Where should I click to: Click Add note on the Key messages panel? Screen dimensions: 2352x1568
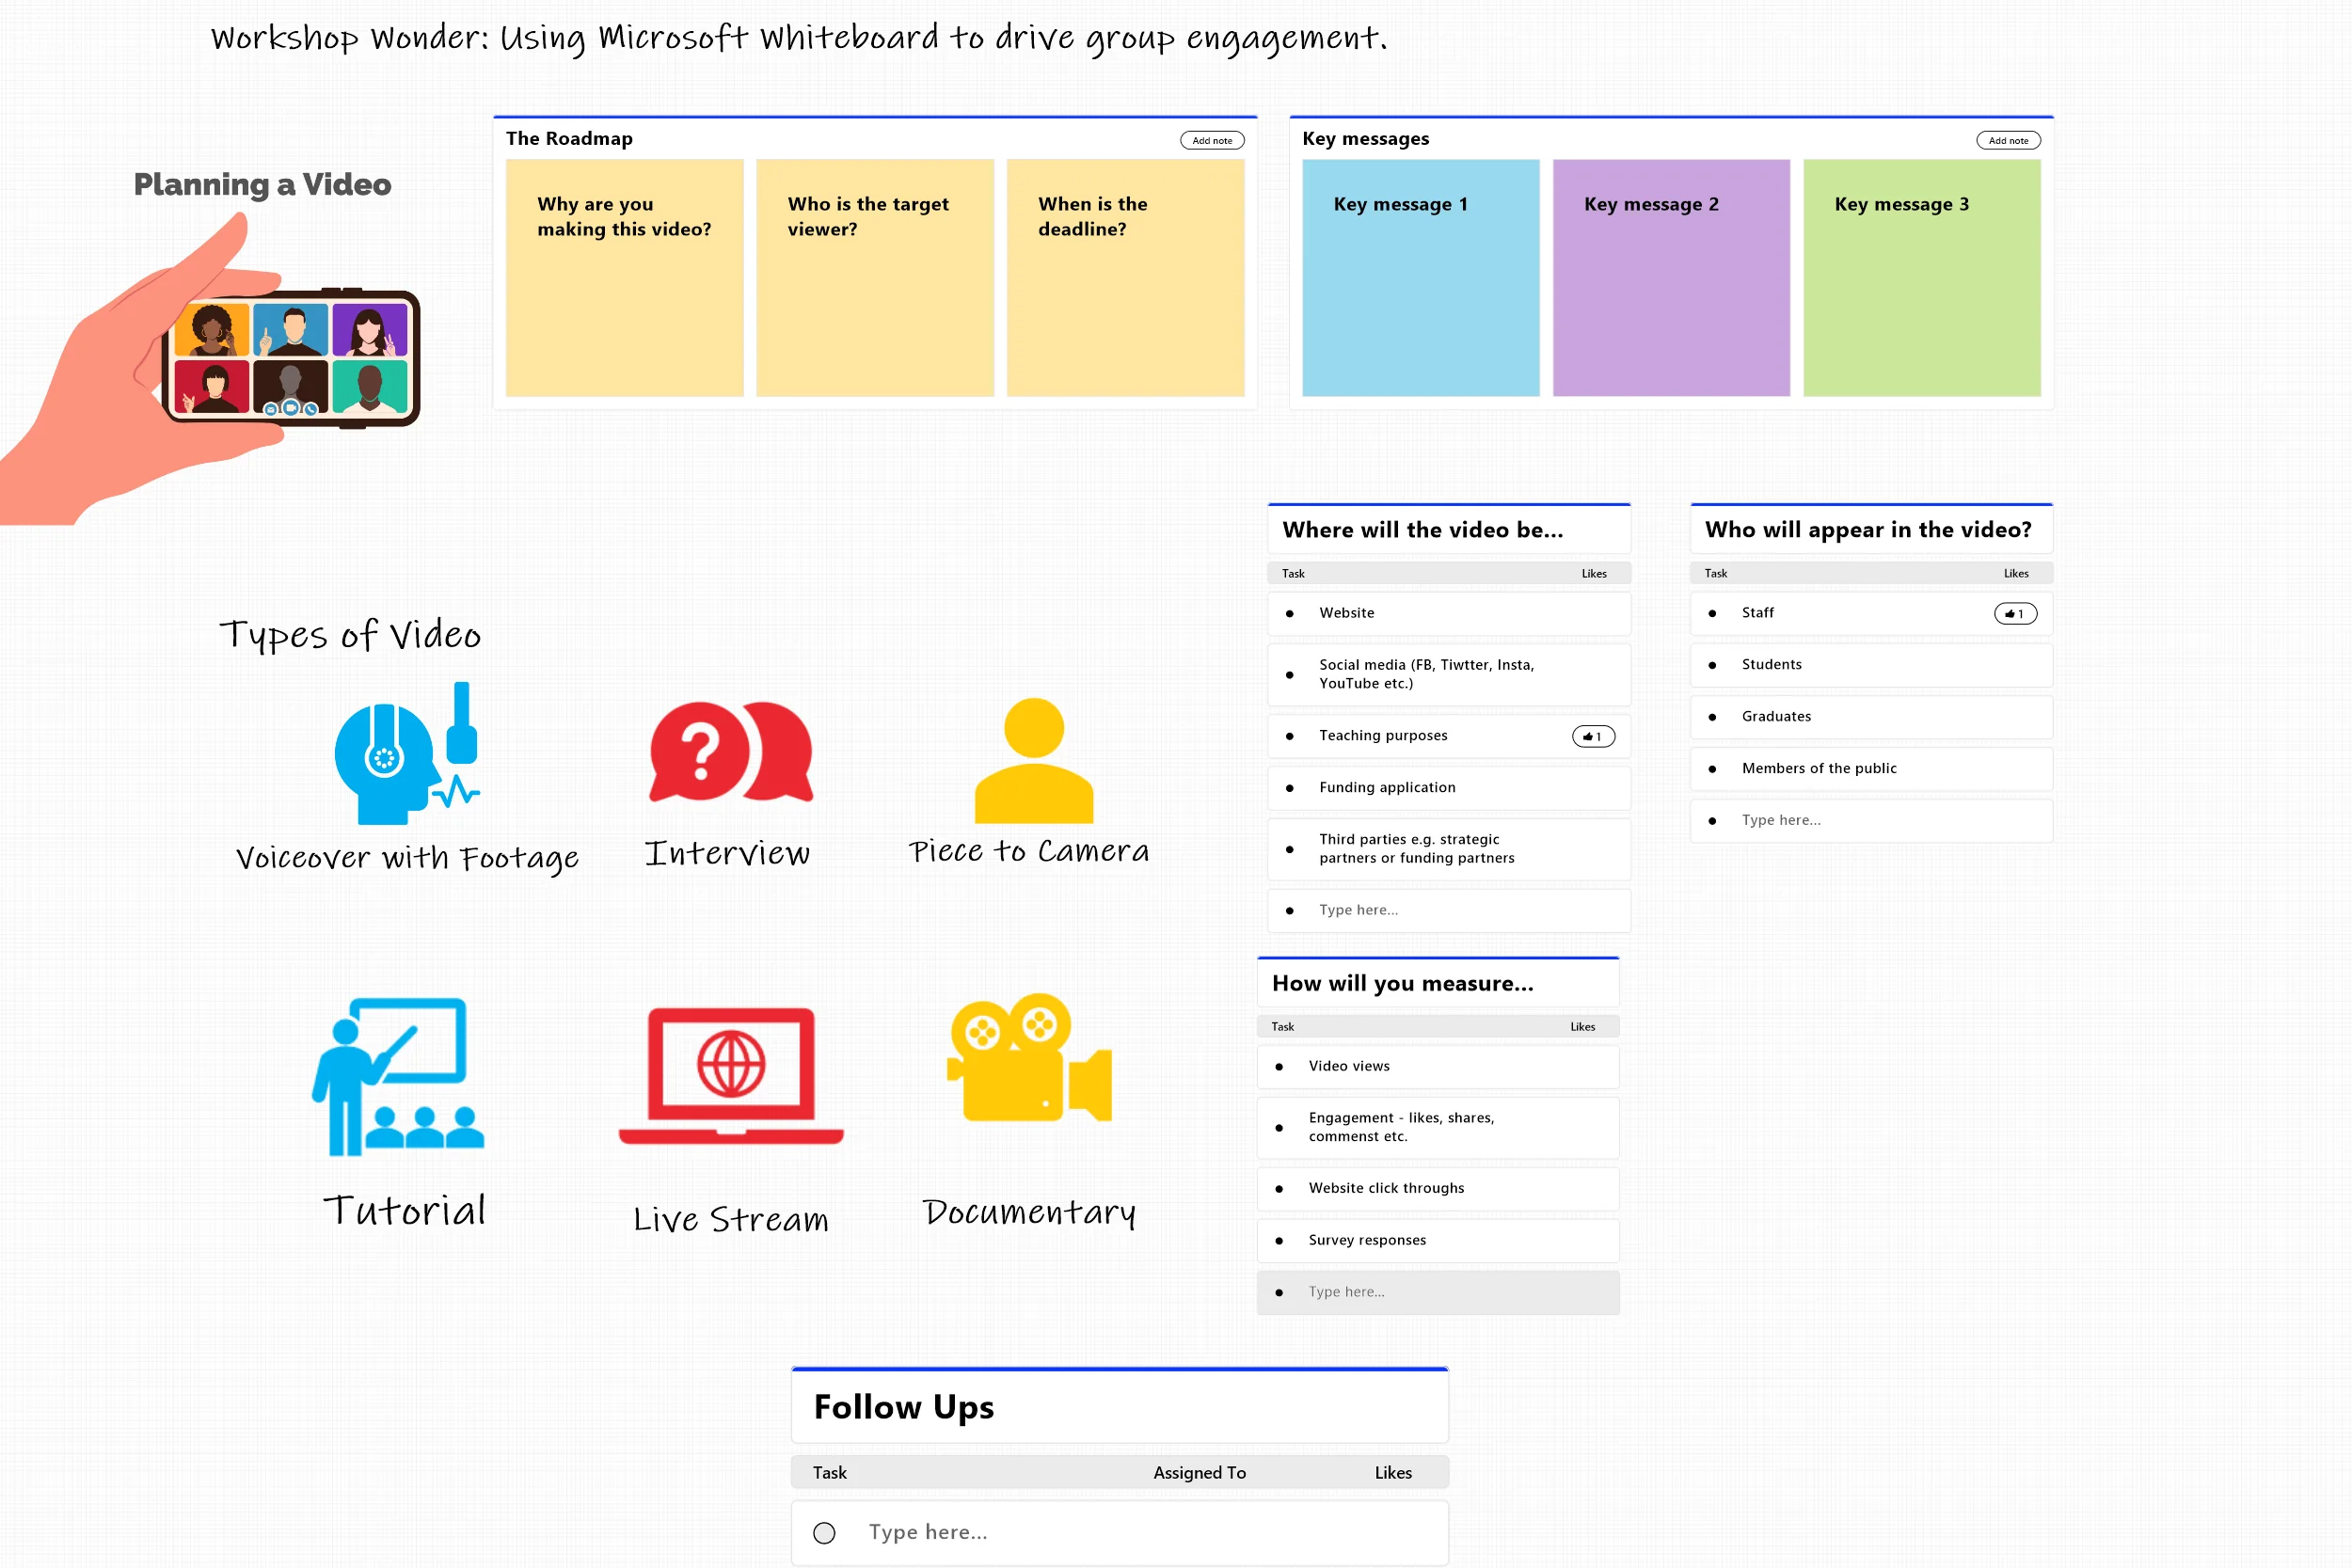click(x=2009, y=140)
